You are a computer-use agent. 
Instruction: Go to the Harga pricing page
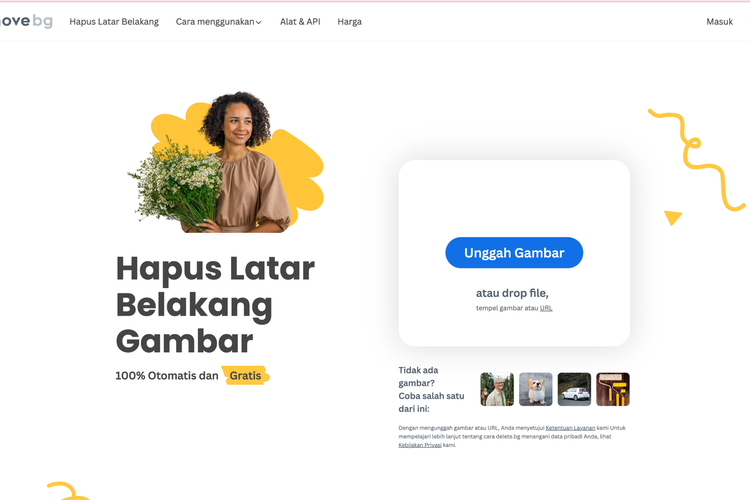coord(350,22)
